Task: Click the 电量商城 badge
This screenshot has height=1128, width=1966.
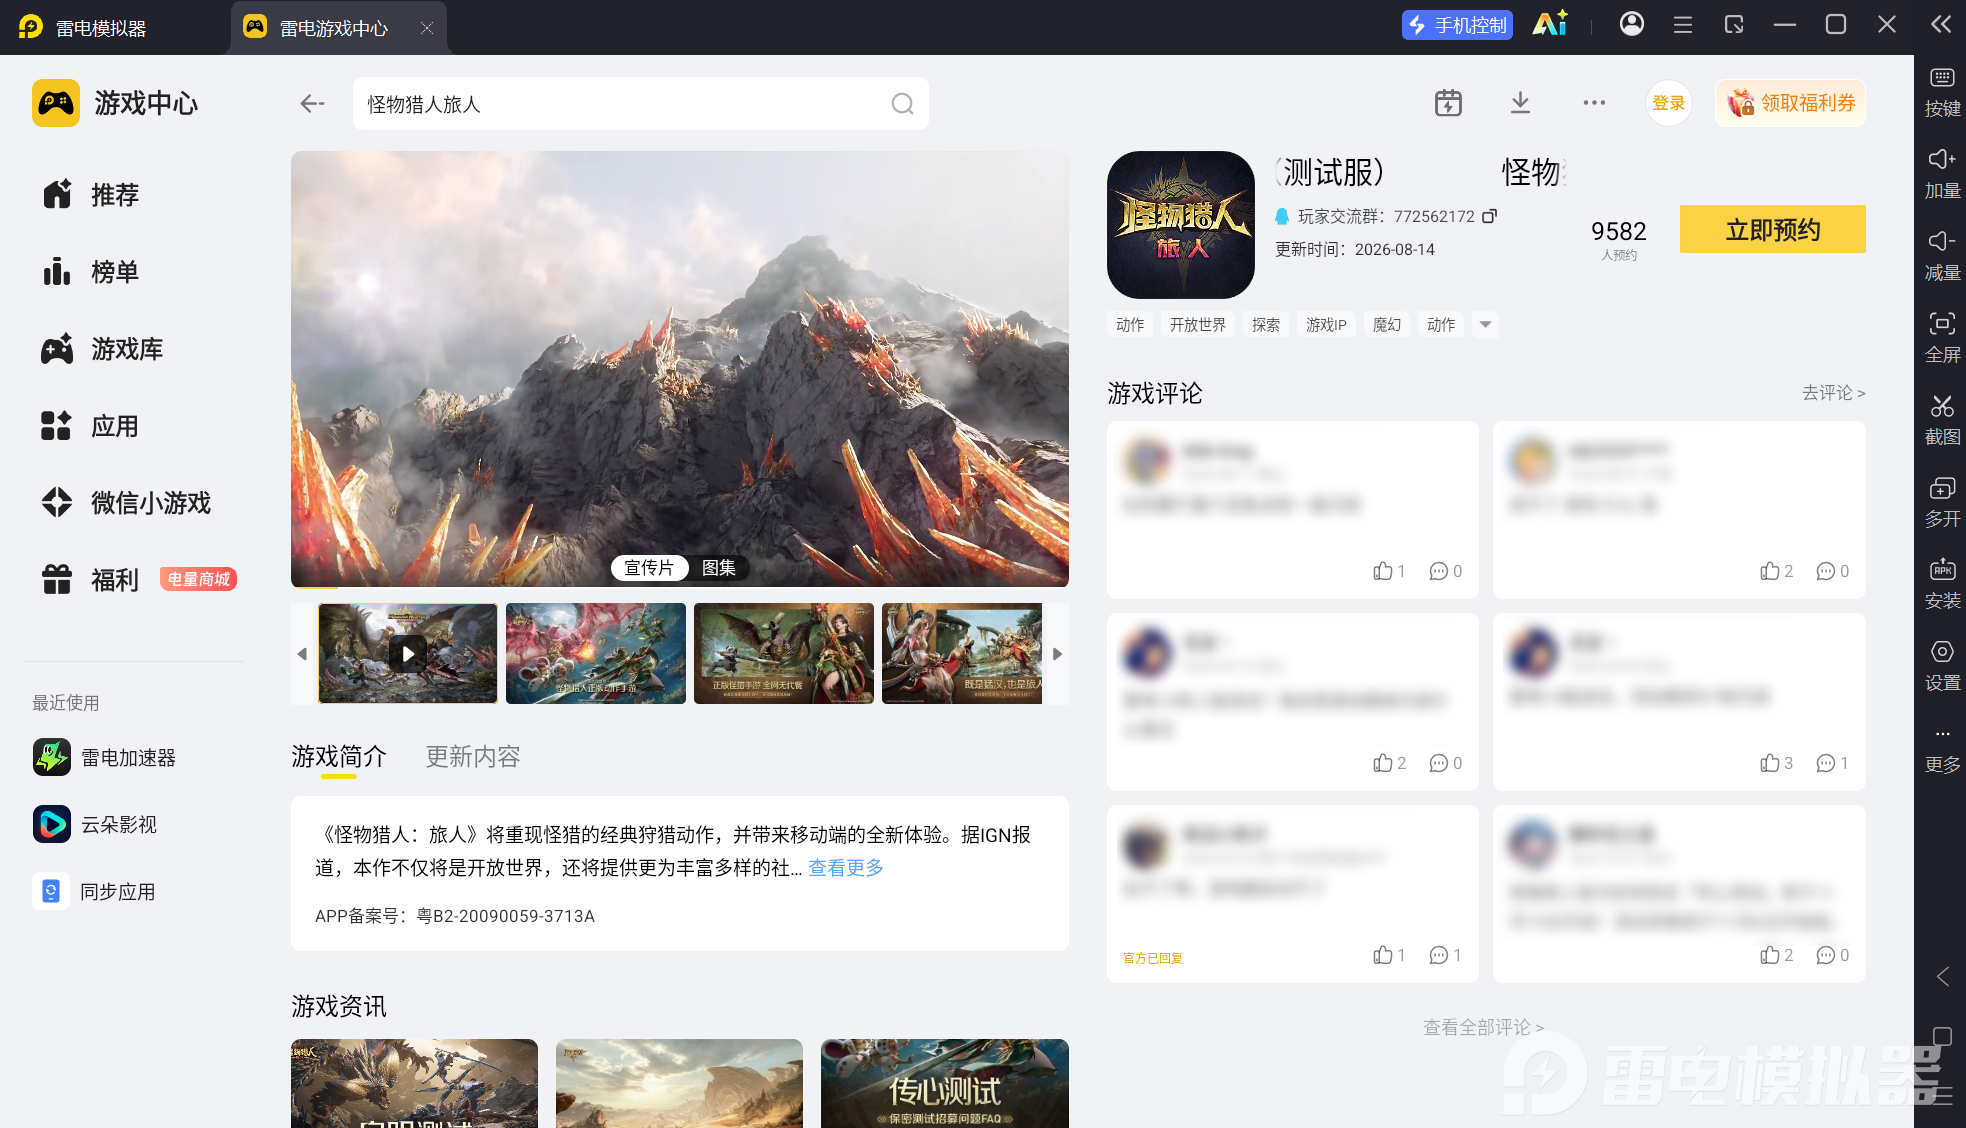Action: coord(198,580)
